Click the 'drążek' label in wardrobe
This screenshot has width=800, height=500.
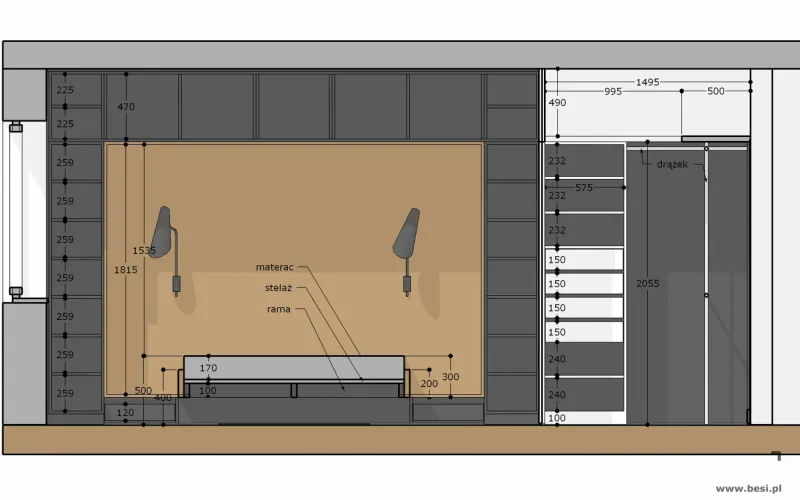click(x=672, y=164)
